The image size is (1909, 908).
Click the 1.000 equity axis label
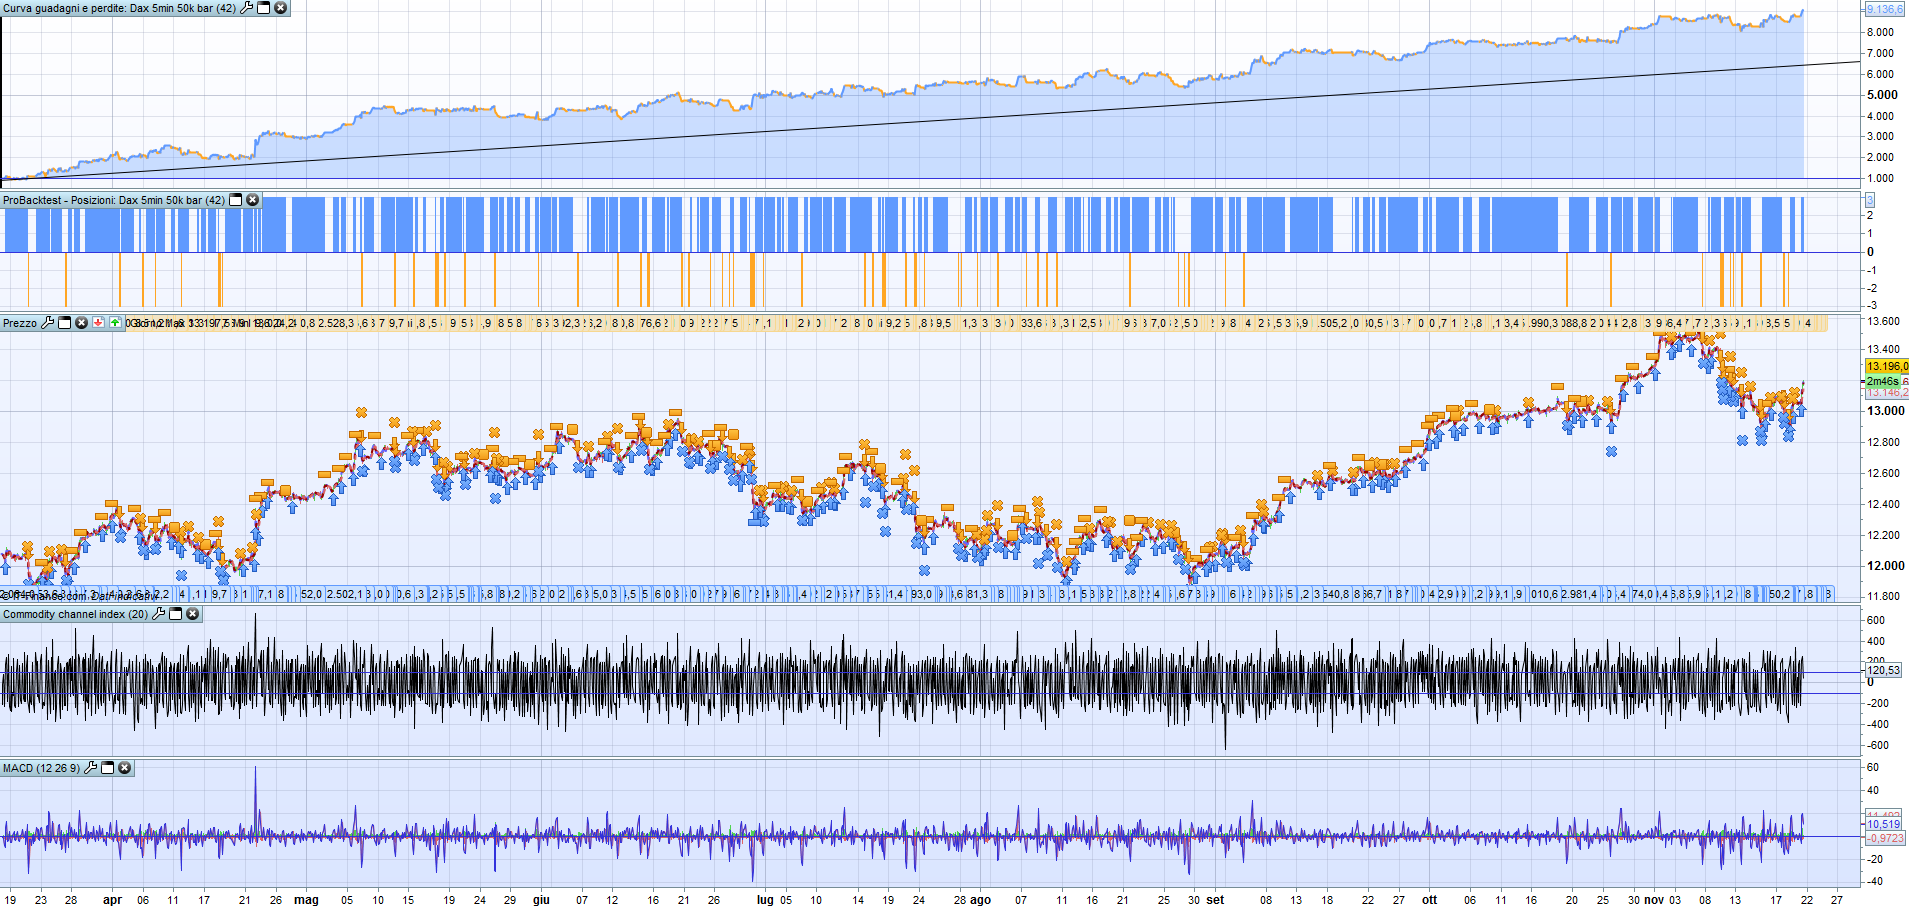click(1880, 178)
